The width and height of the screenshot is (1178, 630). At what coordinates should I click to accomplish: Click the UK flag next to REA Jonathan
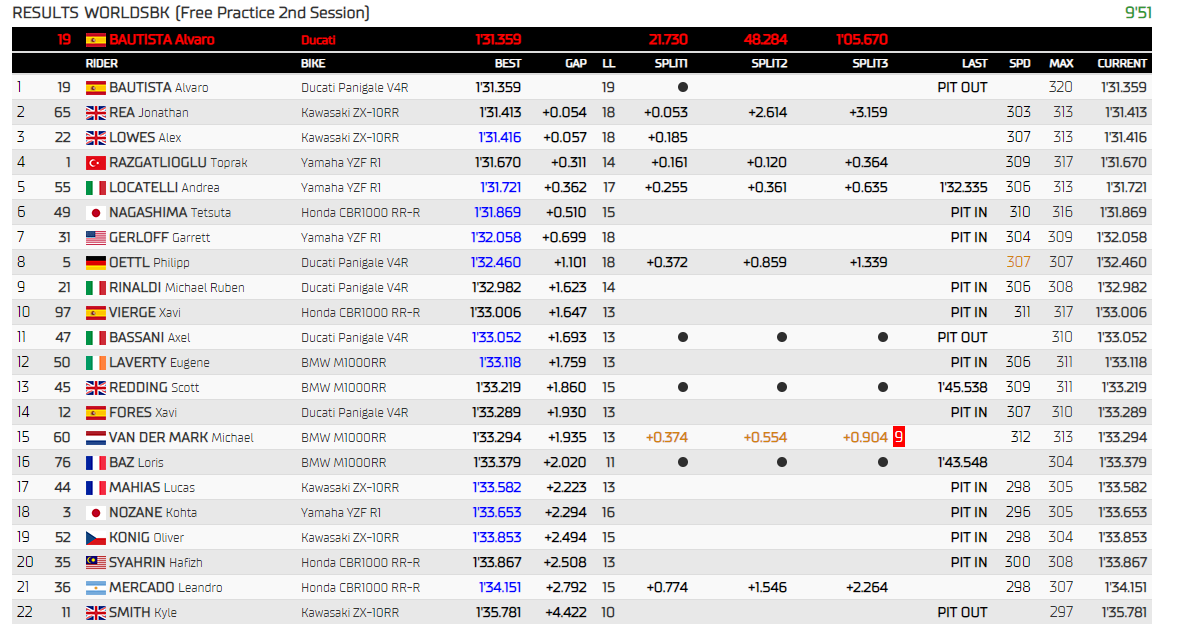(x=95, y=113)
